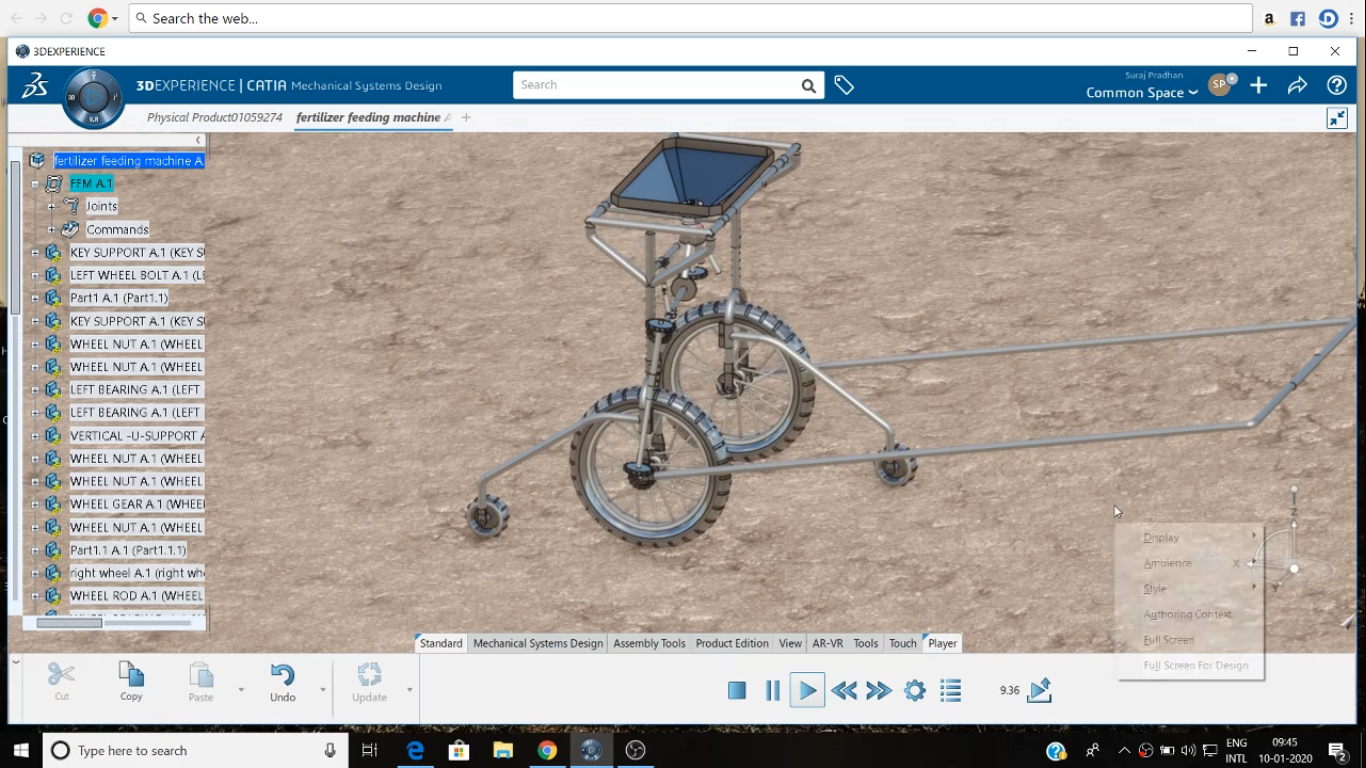Select fertilizer feeding machine A root node
Screen dimensions: 1366x768
(x=129, y=161)
